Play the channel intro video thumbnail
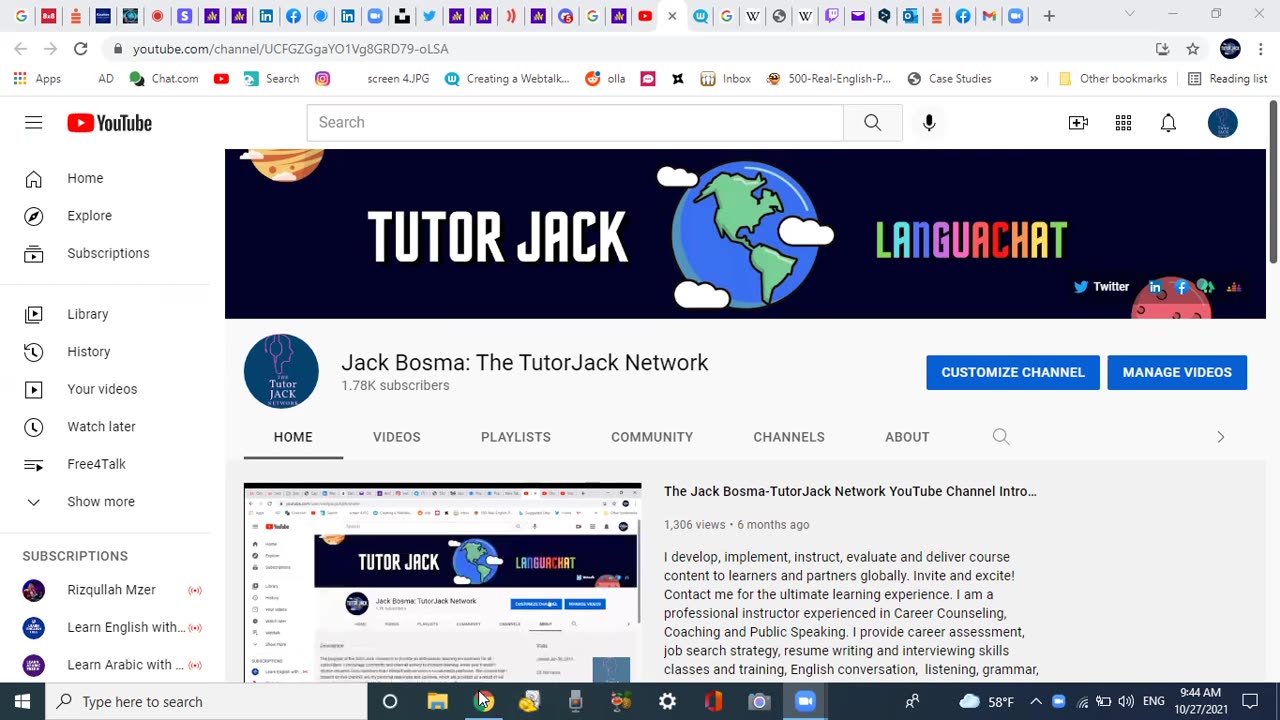The height and width of the screenshot is (720, 1280). coord(442,583)
